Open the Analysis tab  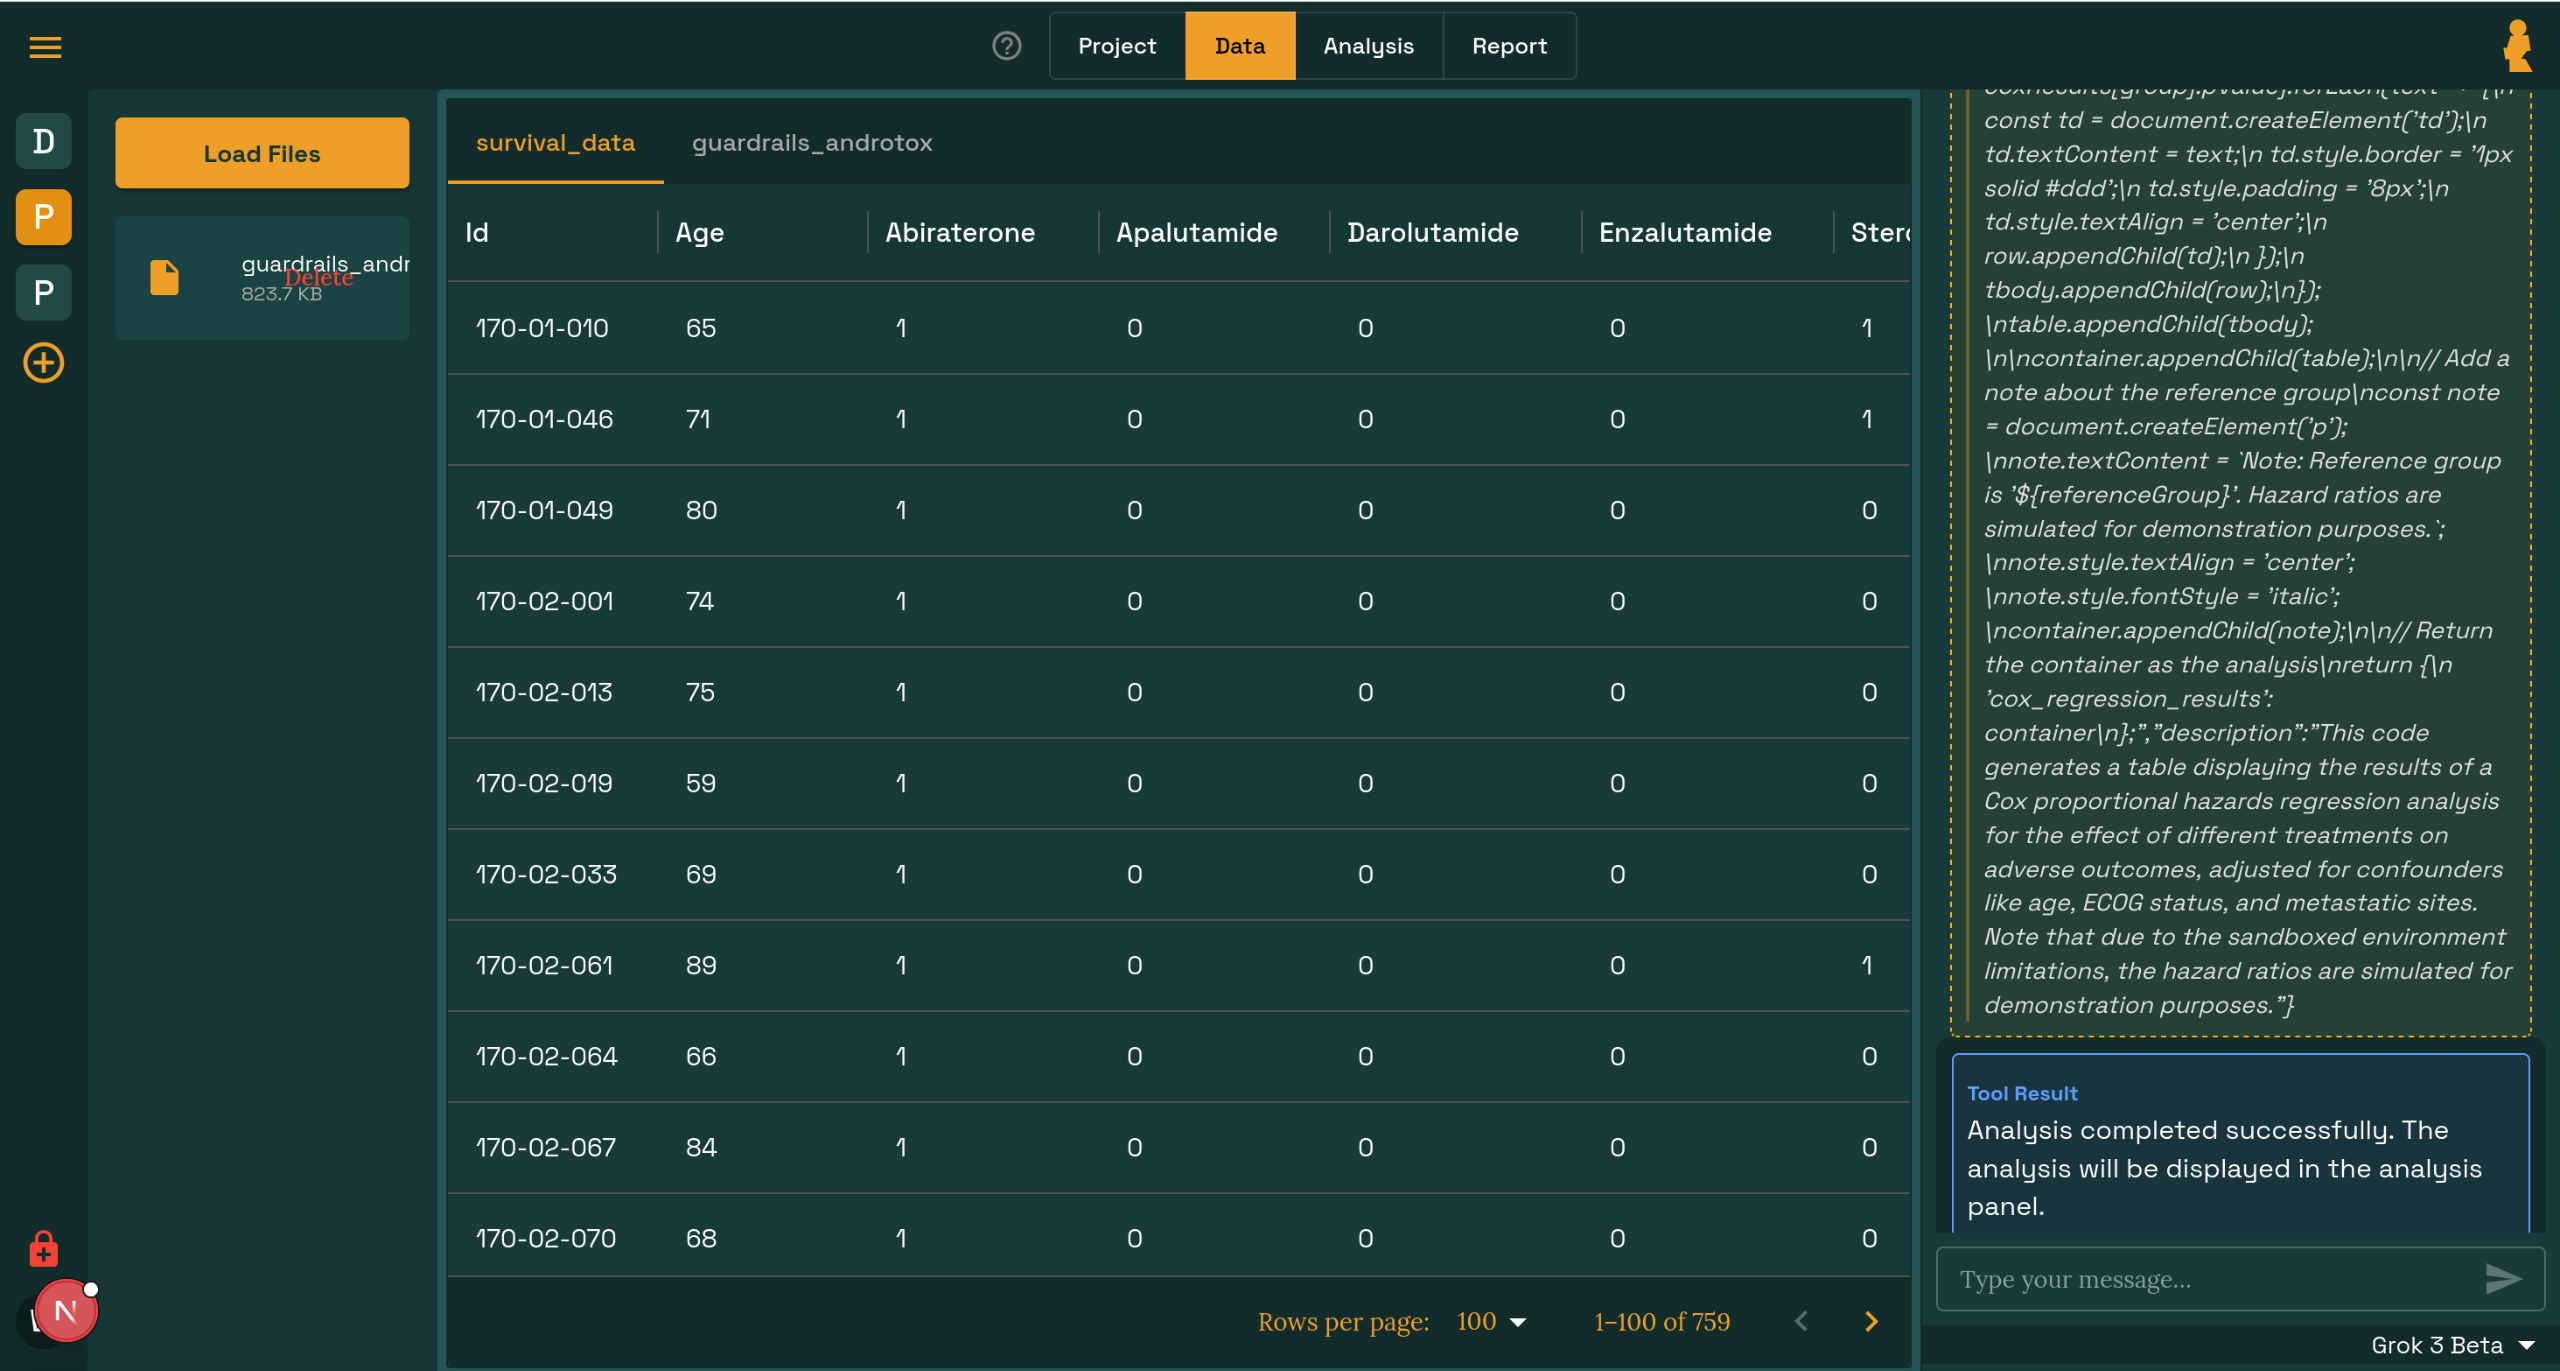tap(1367, 46)
